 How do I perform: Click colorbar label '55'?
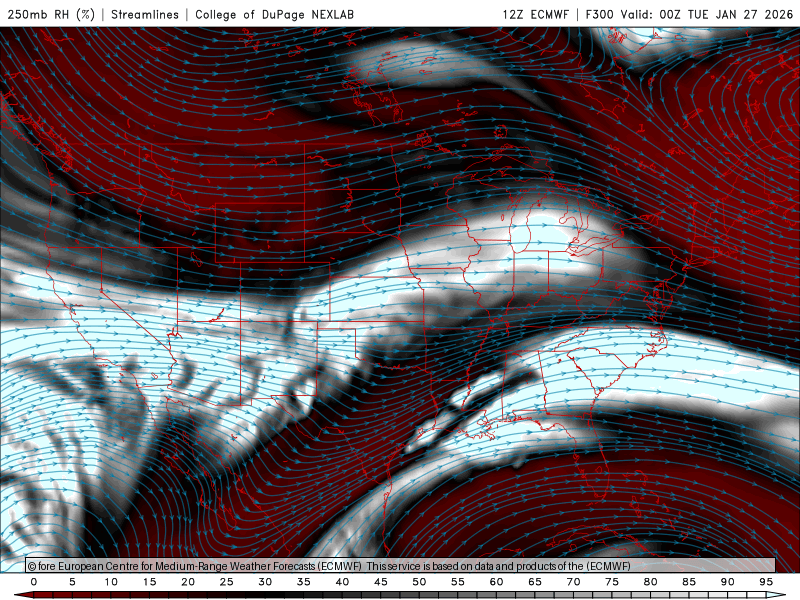[x=458, y=582]
